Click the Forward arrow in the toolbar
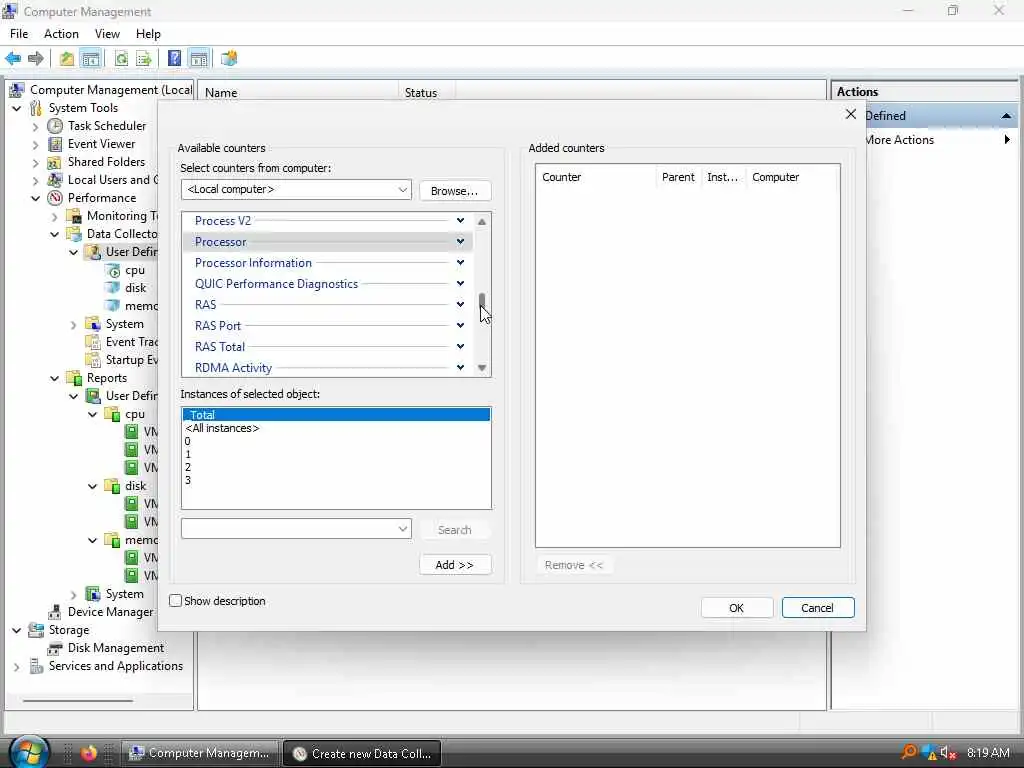 tap(36, 59)
